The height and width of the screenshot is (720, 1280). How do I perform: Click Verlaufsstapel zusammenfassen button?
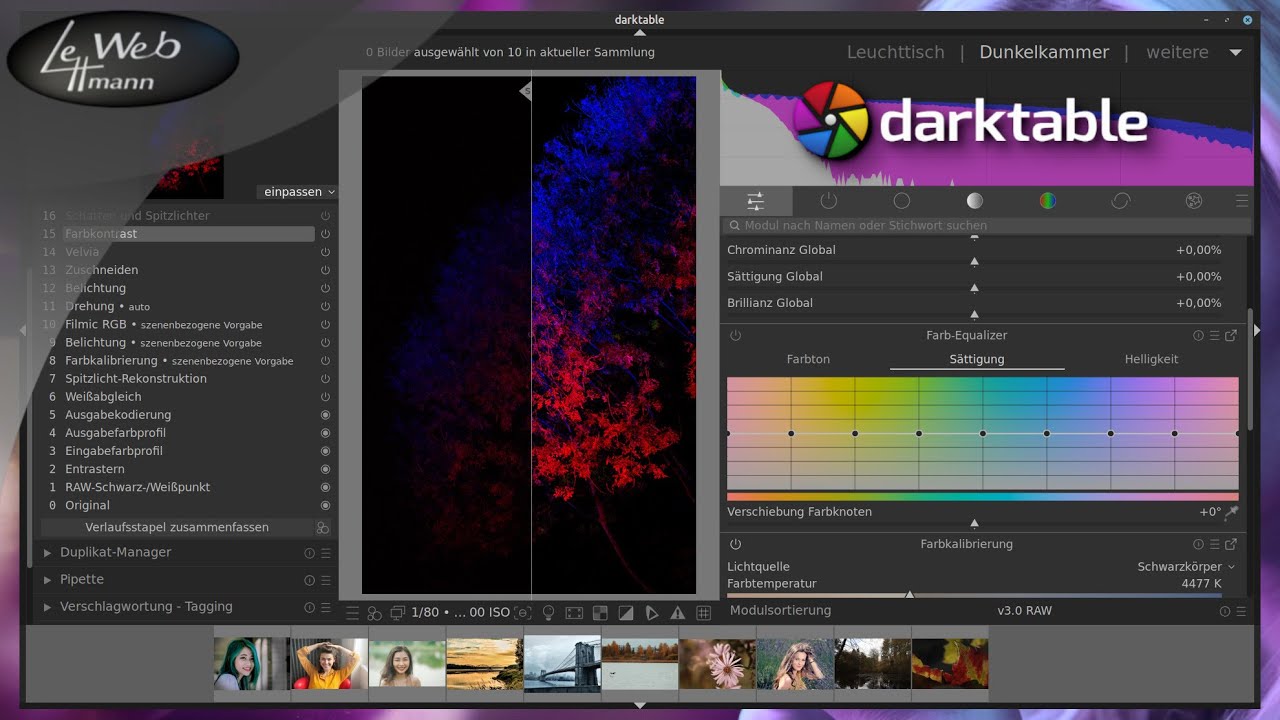[x=177, y=528]
